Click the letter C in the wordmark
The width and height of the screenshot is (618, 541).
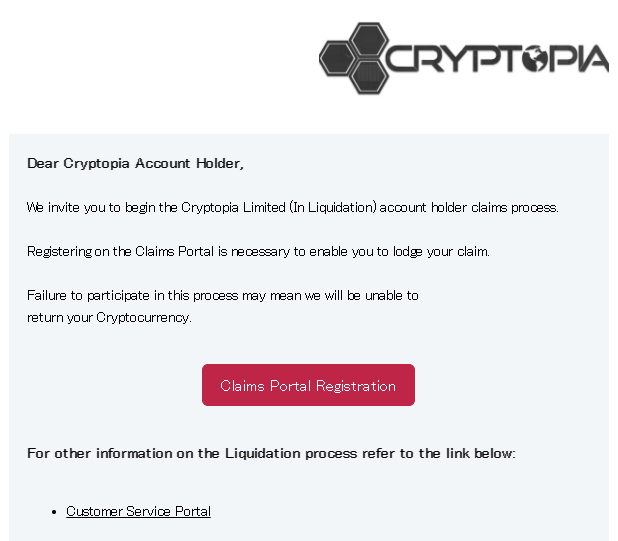click(x=403, y=60)
